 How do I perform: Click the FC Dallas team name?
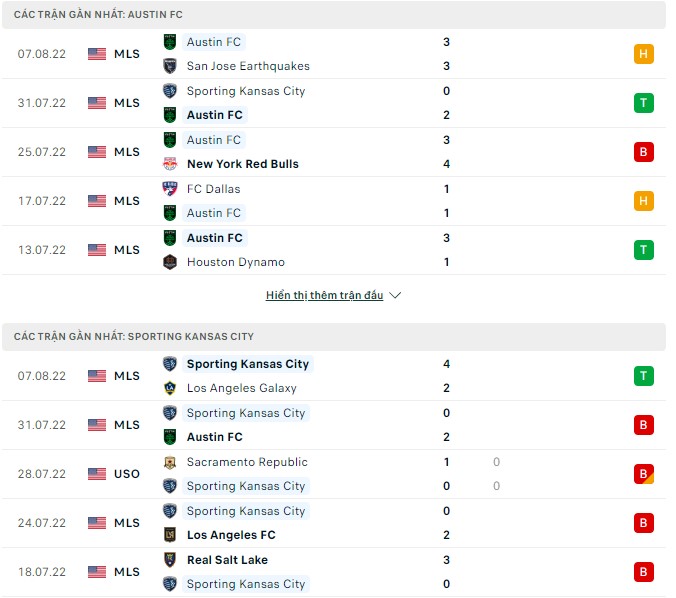pos(213,189)
